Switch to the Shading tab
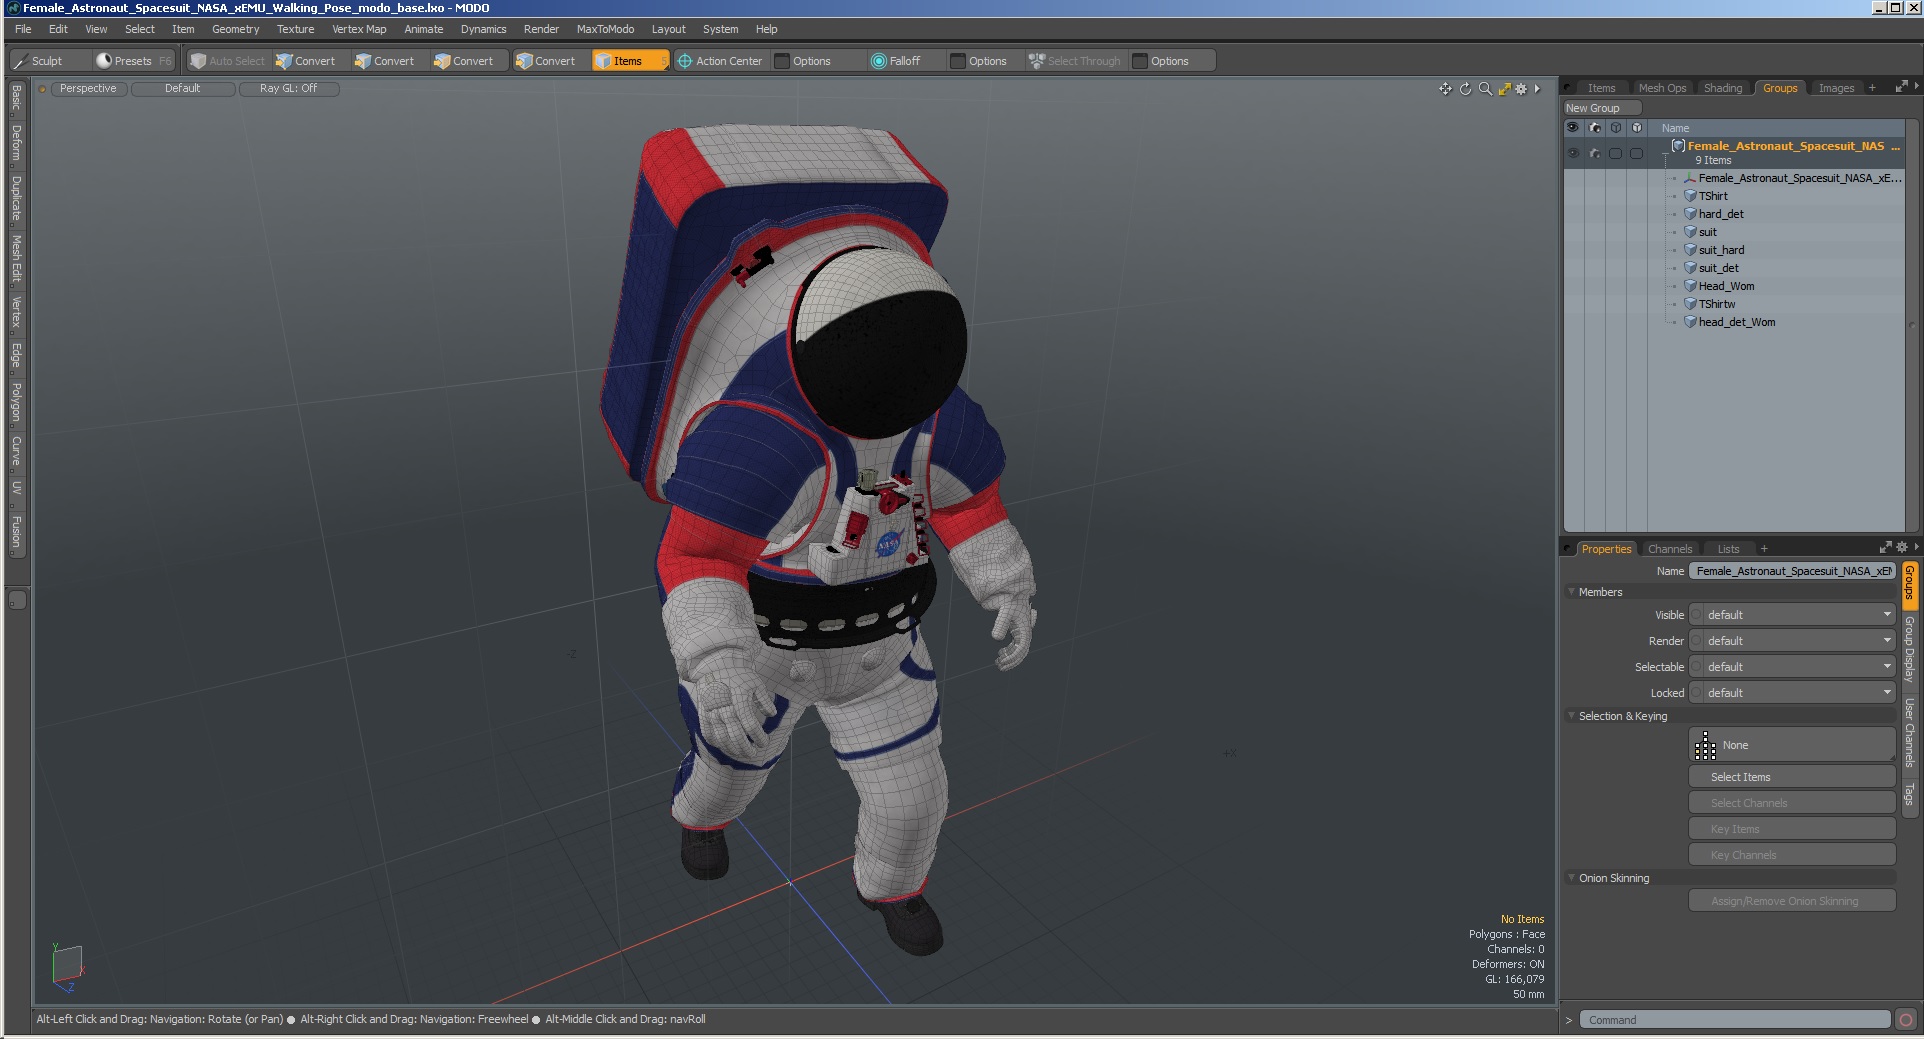Image resolution: width=1924 pixels, height=1039 pixels. pos(1723,88)
